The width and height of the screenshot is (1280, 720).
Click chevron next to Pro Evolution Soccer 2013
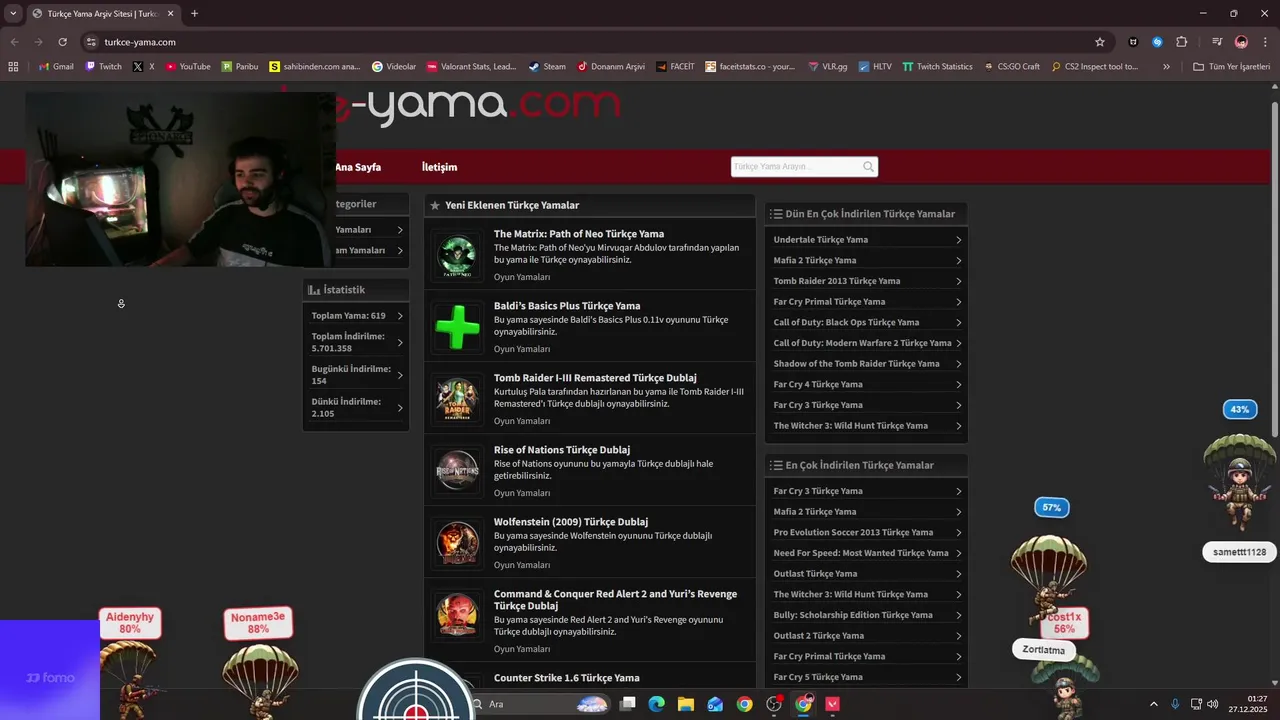pyautogui.click(x=958, y=532)
